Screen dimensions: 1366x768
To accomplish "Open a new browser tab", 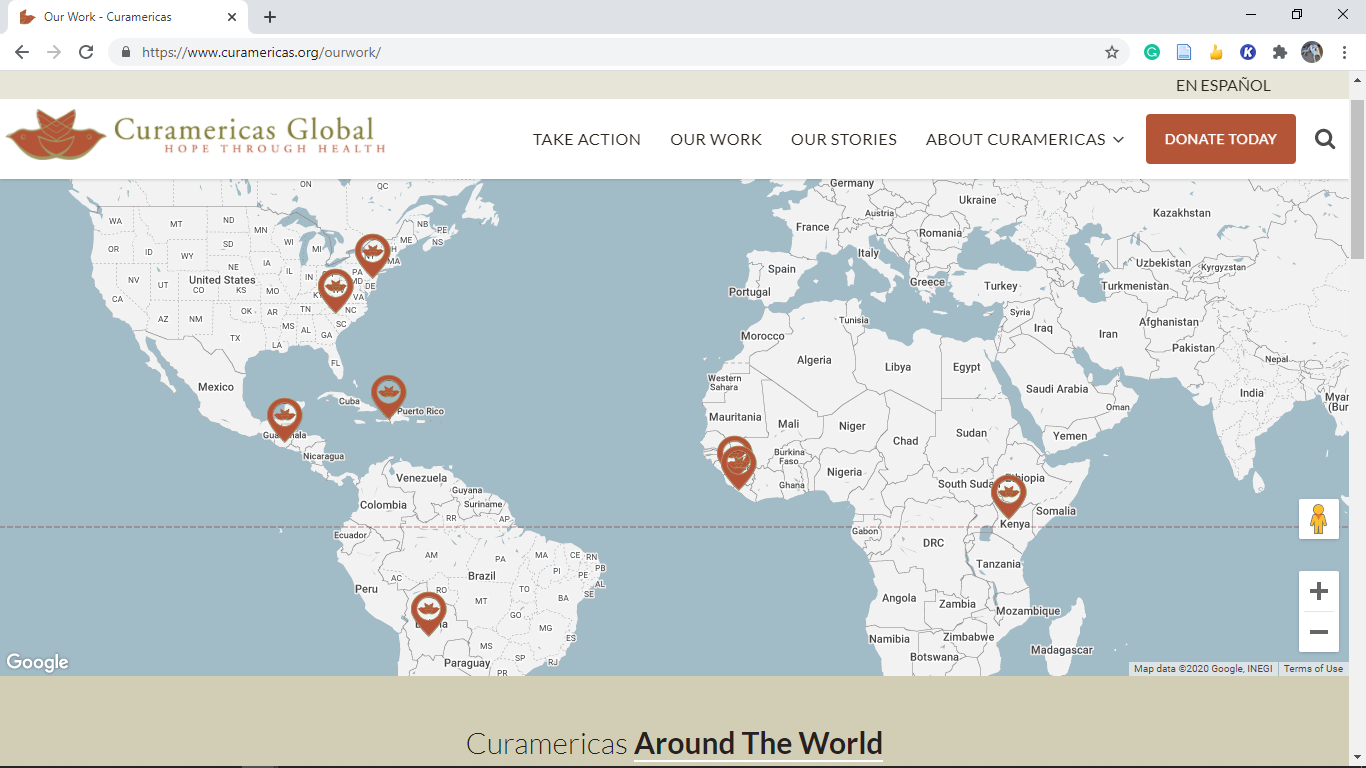I will coord(270,17).
